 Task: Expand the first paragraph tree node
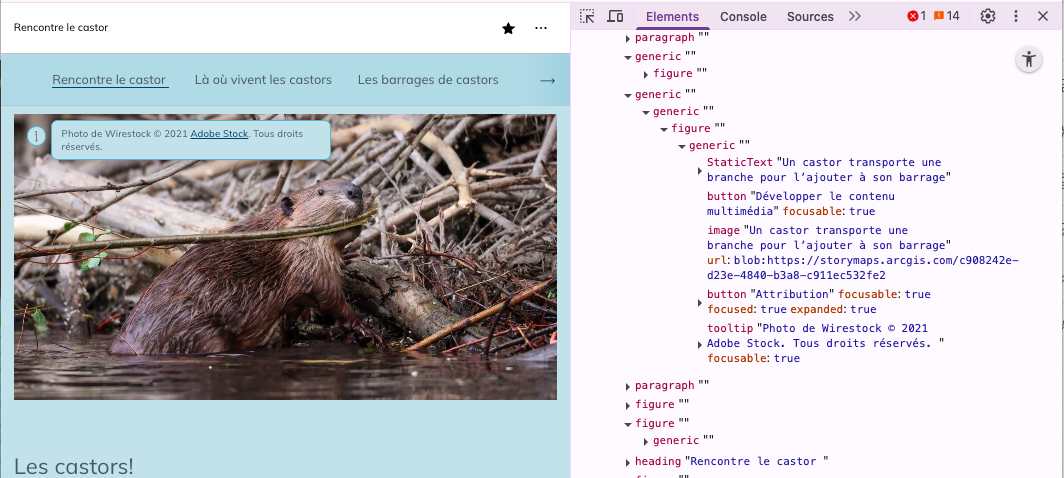[628, 39]
